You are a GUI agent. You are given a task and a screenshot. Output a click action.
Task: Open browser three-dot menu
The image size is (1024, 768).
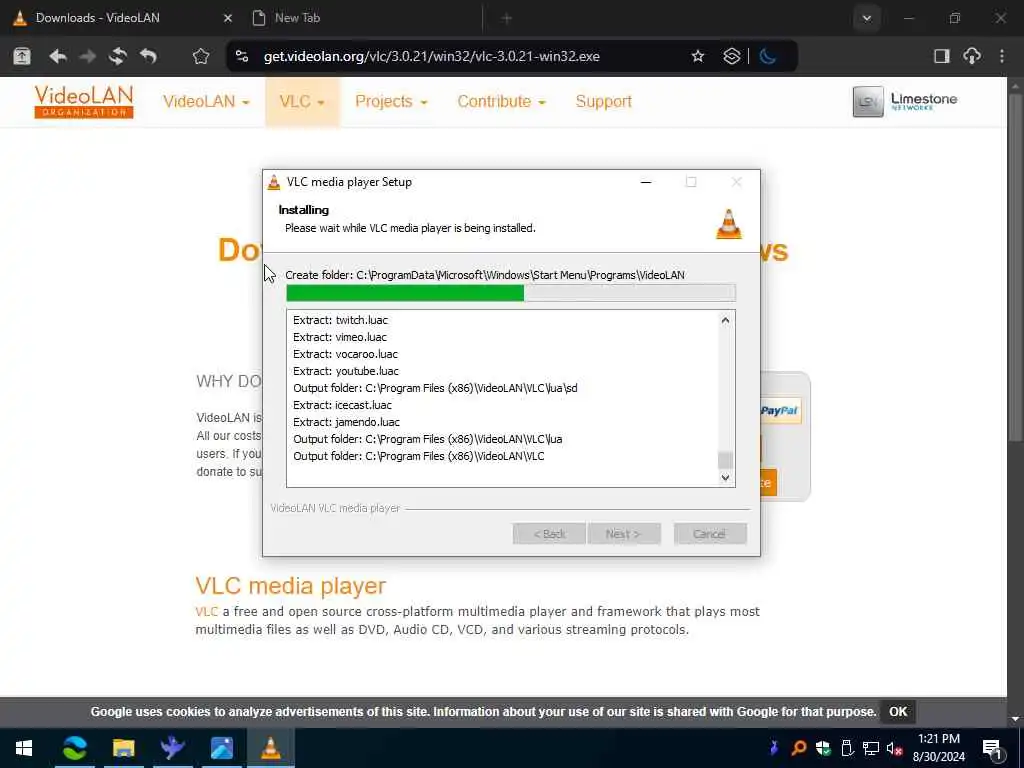[1002, 56]
